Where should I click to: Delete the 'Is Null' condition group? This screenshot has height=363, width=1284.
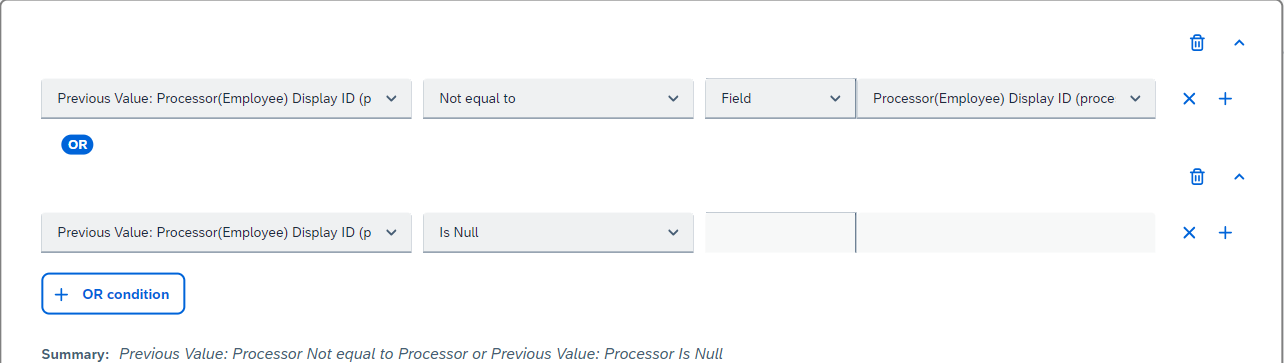[x=1197, y=177]
